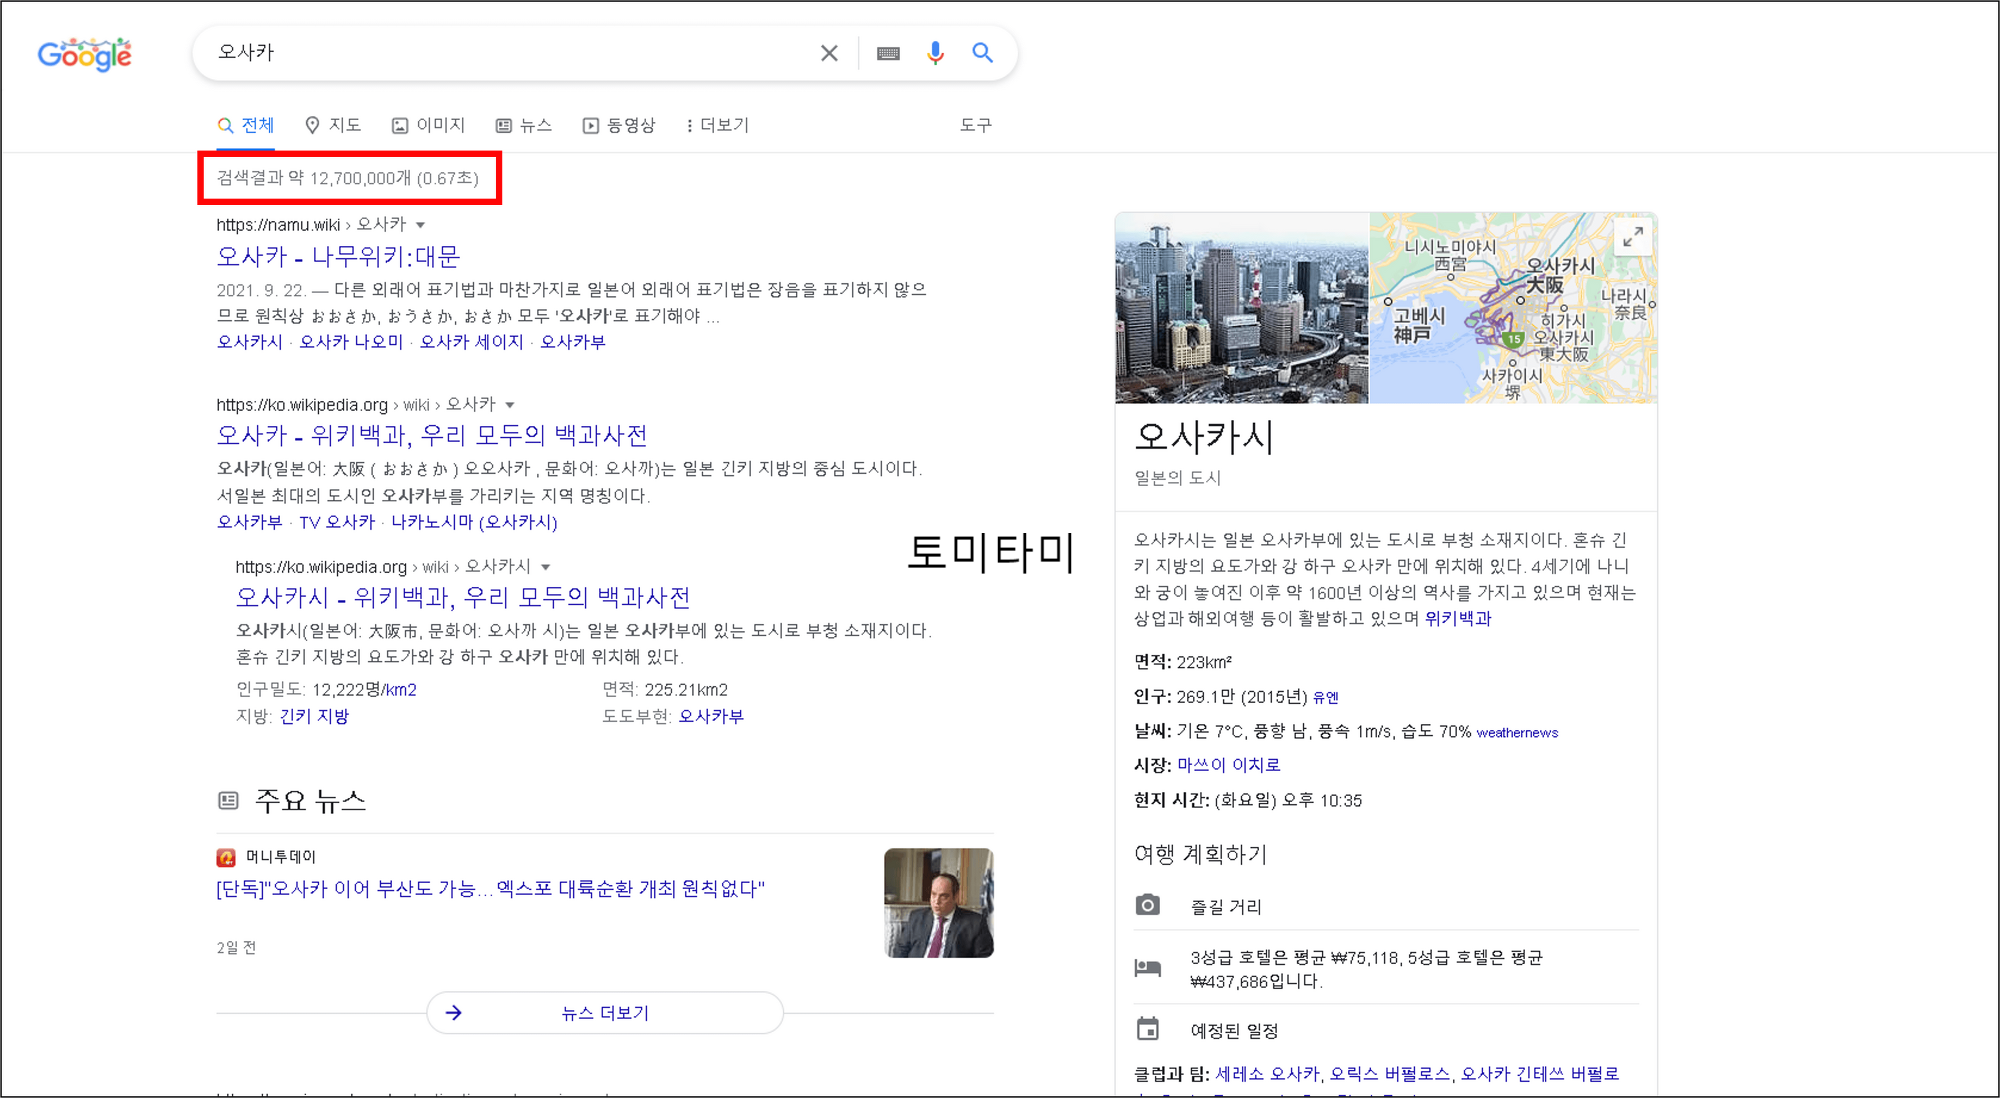Open the 머니투데이 news headline
2000x1098 pixels.
pyautogui.click(x=490, y=889)
